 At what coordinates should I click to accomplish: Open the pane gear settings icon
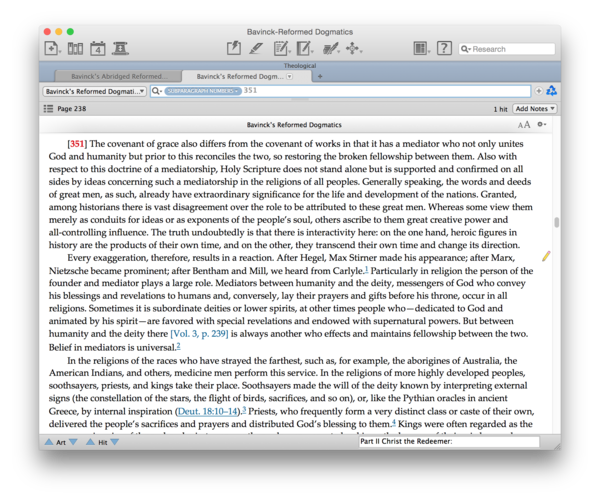pos(541,124)
